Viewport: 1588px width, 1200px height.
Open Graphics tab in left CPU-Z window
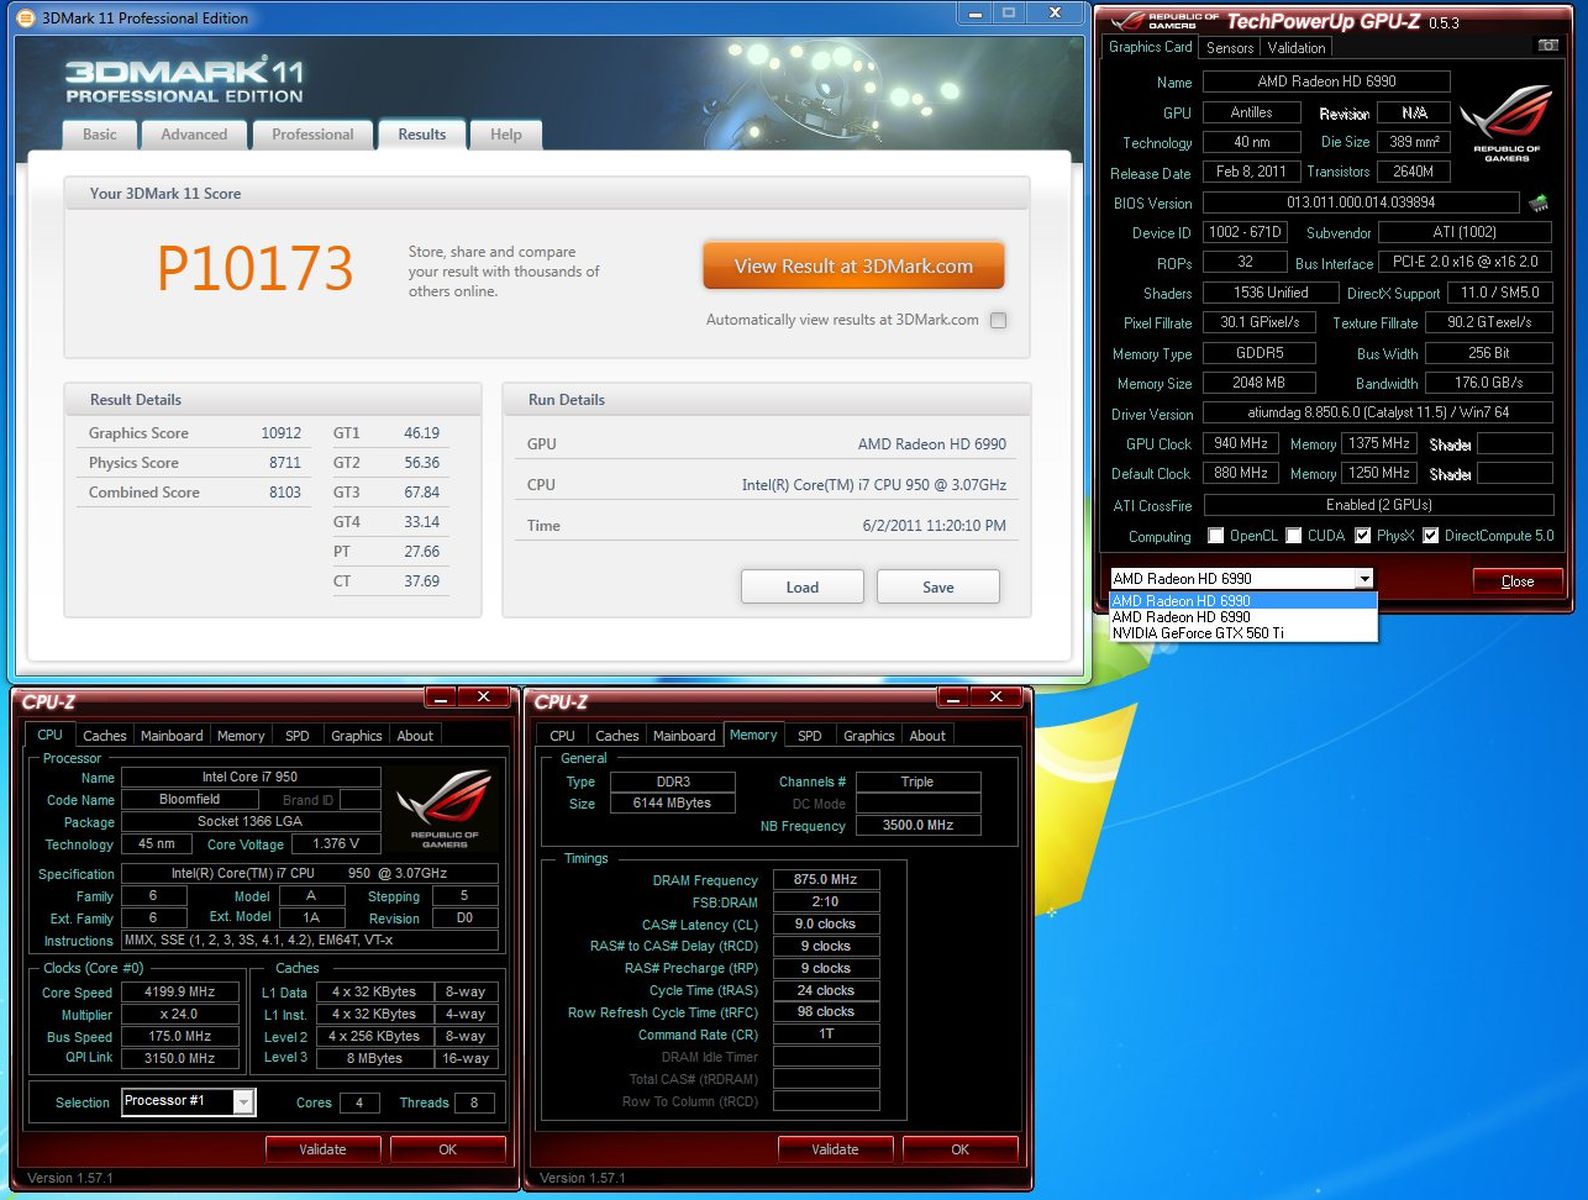[356, 736]
